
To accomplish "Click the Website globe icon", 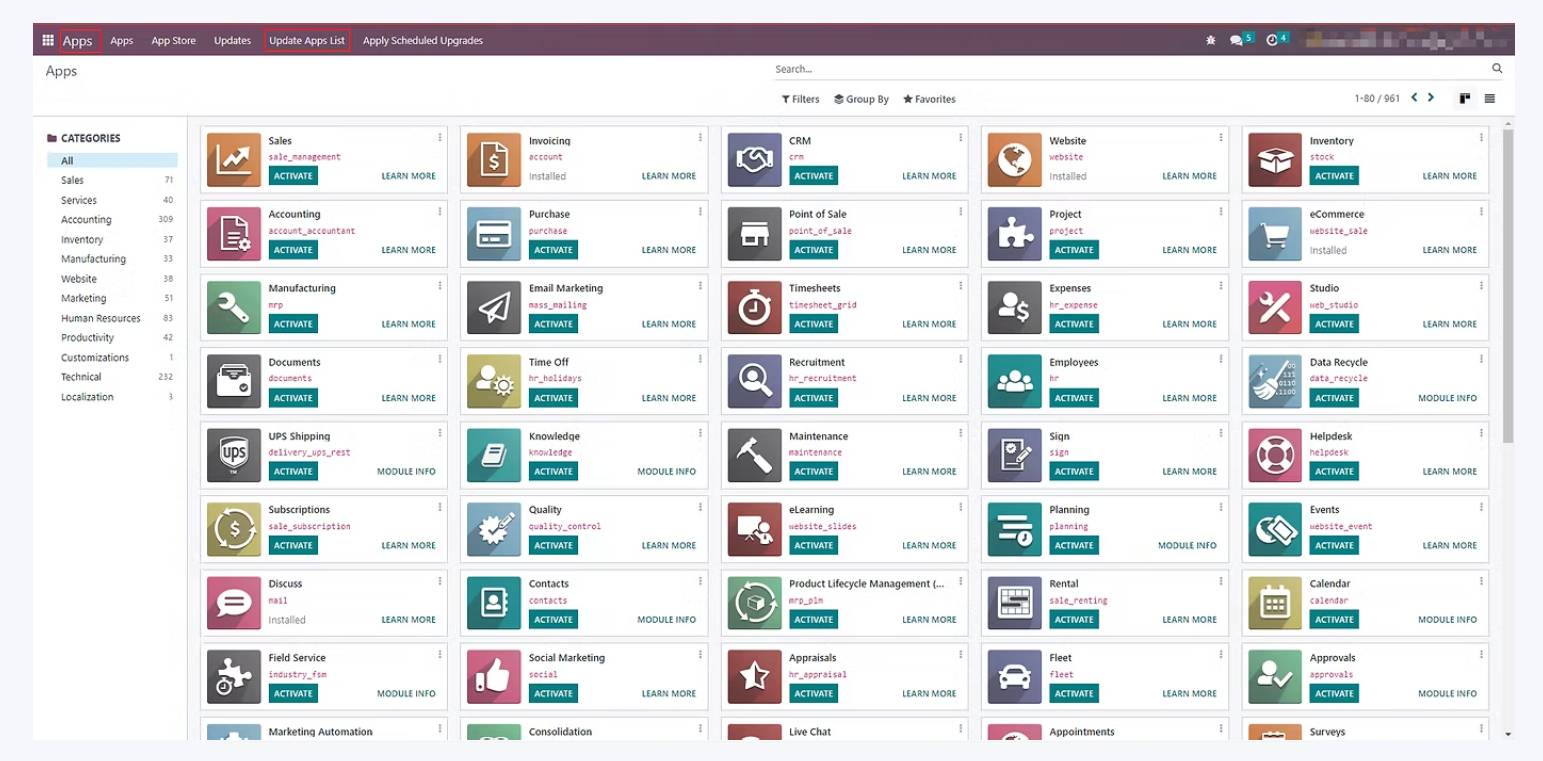I will tap(1015, 160).
